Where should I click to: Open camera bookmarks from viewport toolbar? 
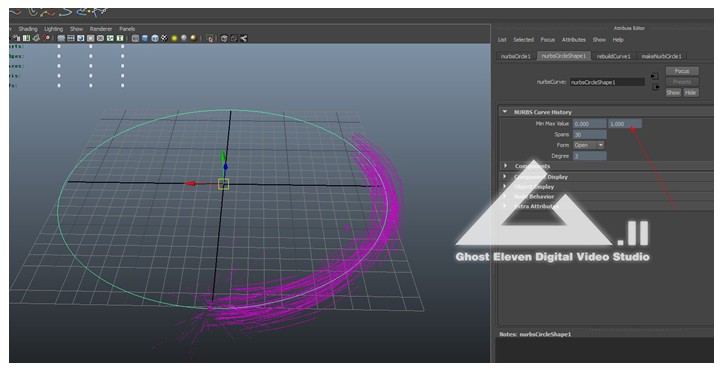26,38
